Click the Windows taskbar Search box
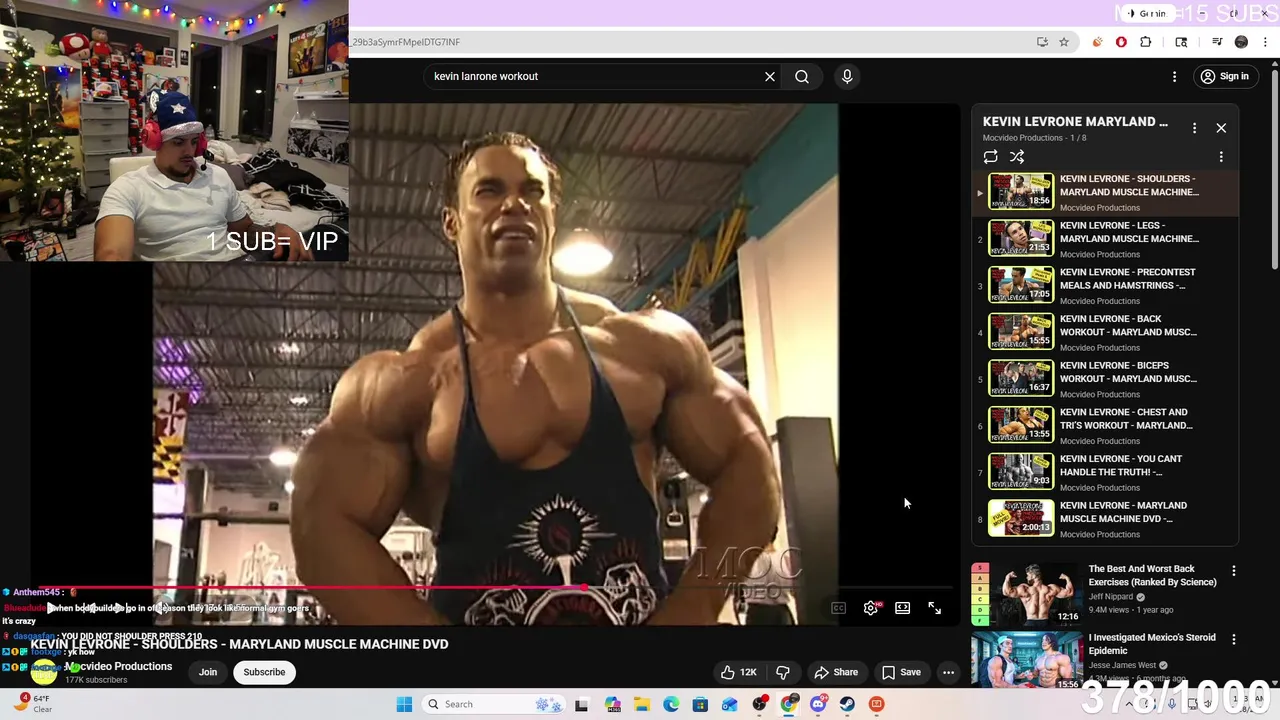The image size is (1280, 720). [495, 704]
